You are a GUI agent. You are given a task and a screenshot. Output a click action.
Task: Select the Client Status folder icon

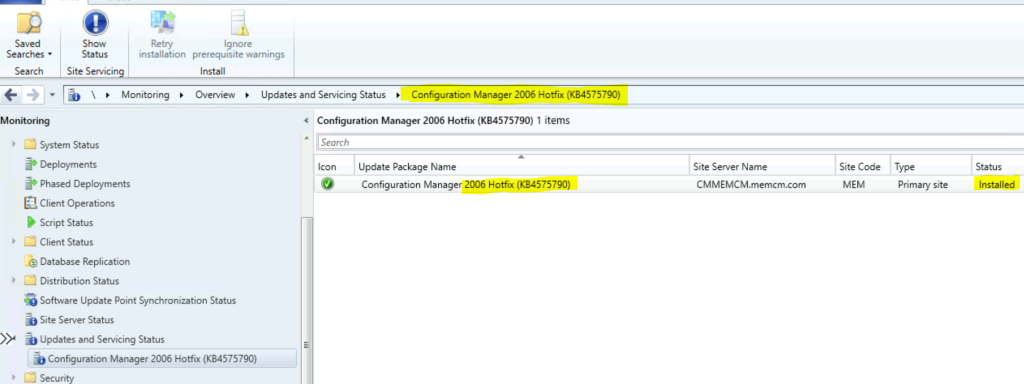[x=30, y=242]
